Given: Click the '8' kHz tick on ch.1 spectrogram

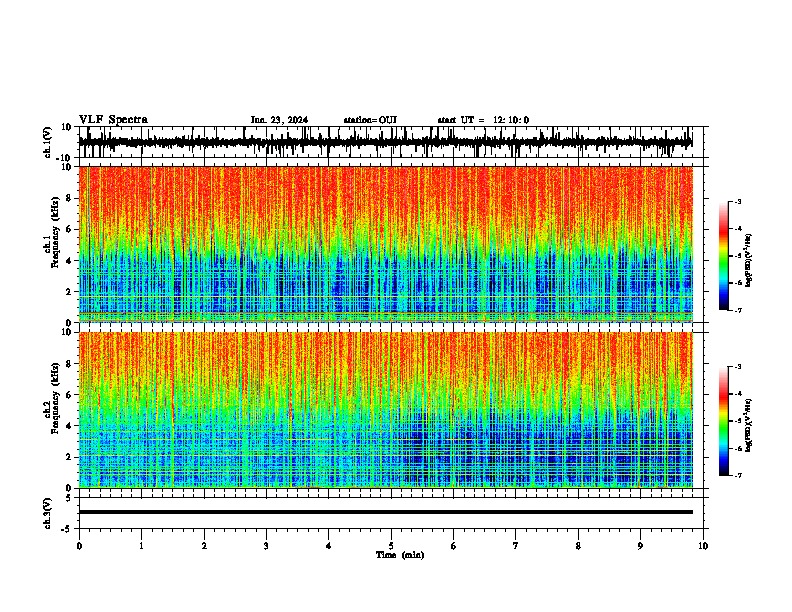Looking at the screenshot, I should point(69,198).
